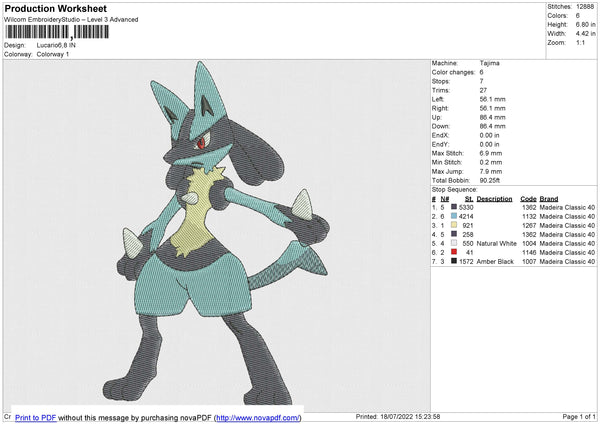
Task: Click the Min Stitch value "0.2 mm"
Action: coord(491,162)
